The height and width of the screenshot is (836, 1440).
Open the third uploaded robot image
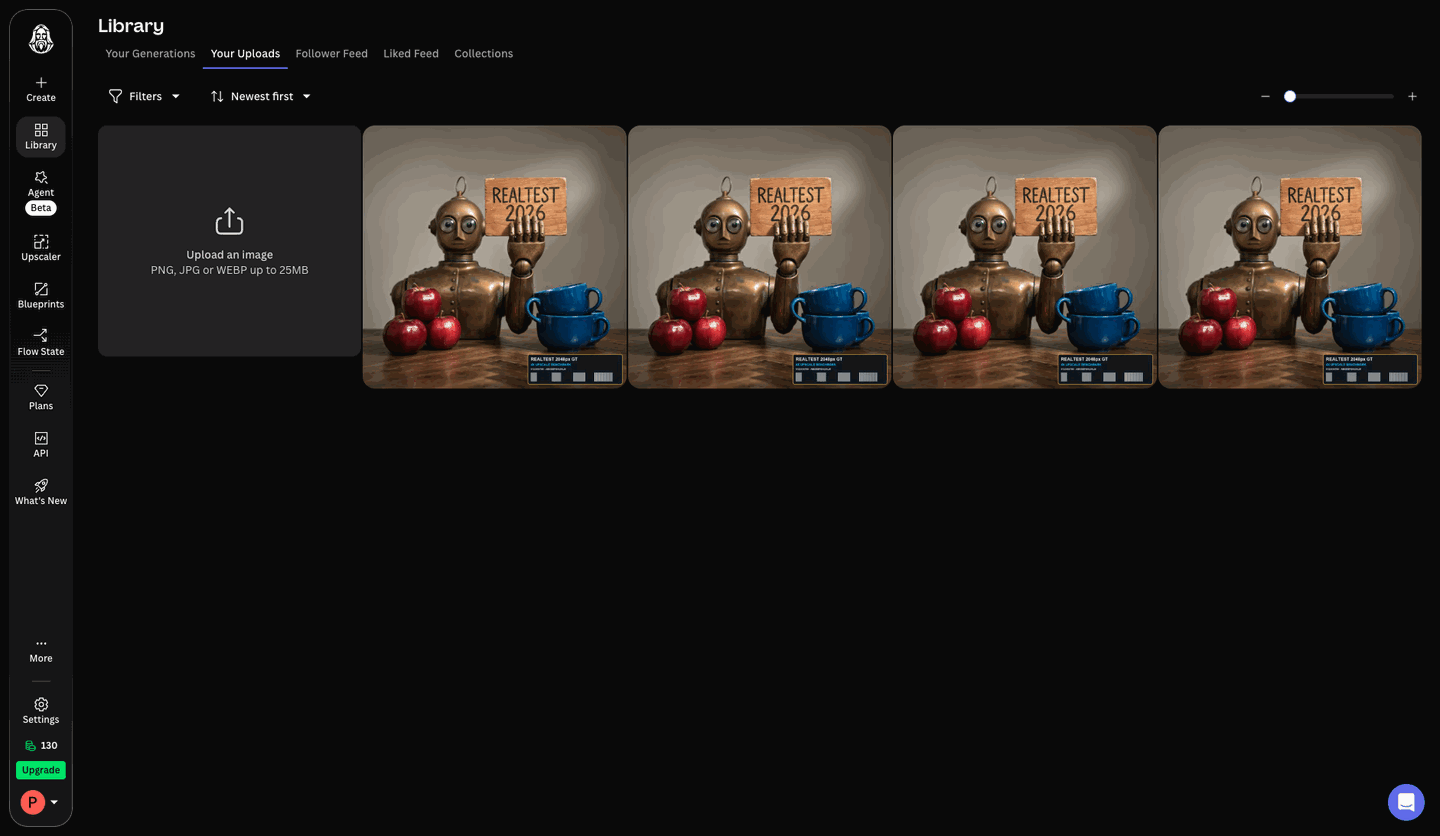[x=1025, y=257]
